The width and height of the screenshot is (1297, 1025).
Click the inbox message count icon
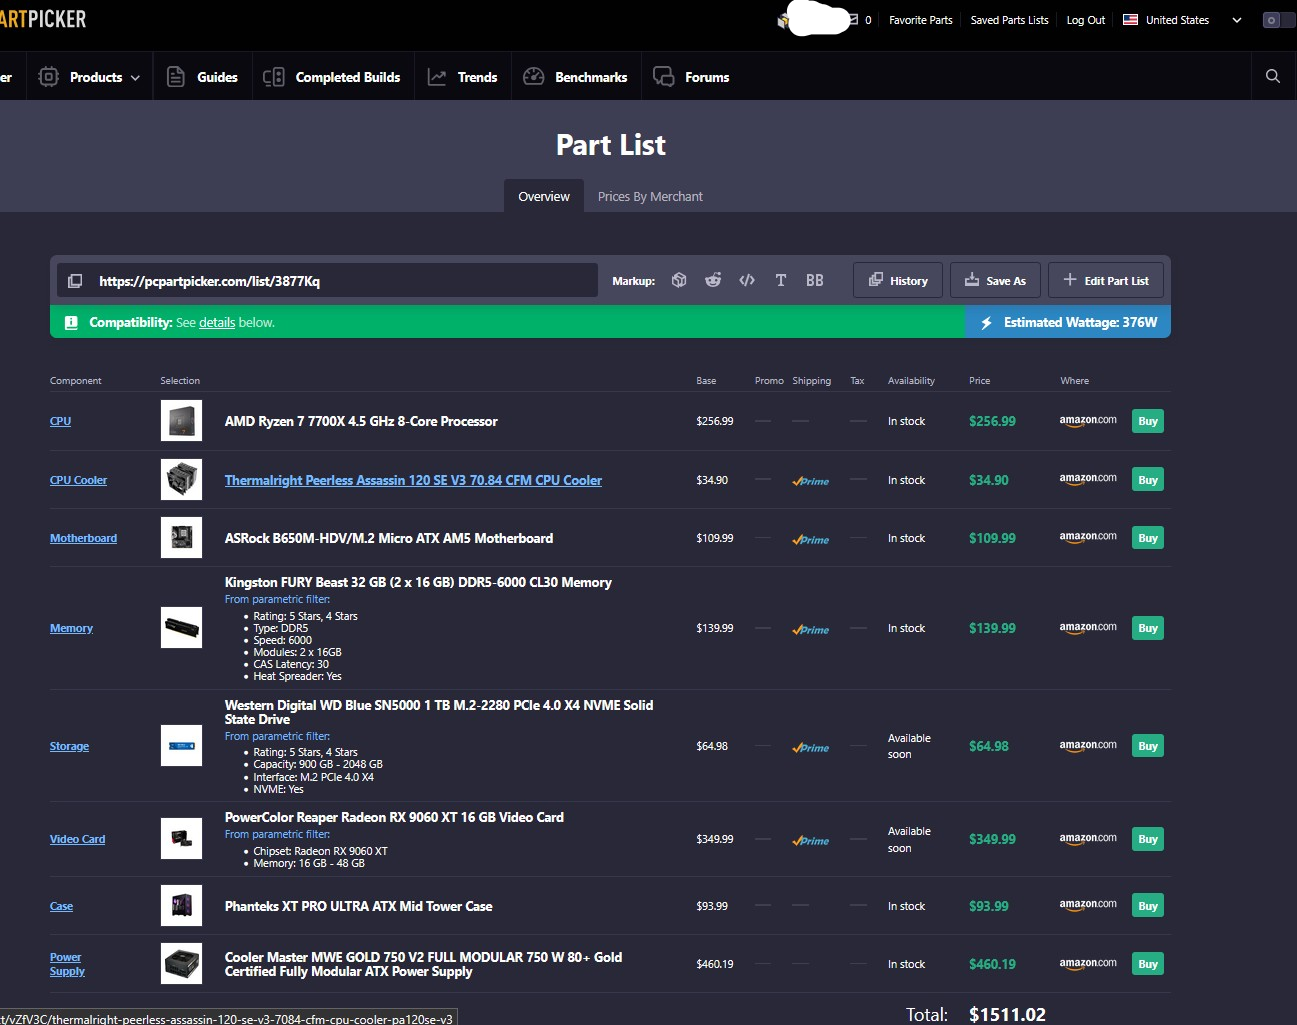[x=854, y=19]
